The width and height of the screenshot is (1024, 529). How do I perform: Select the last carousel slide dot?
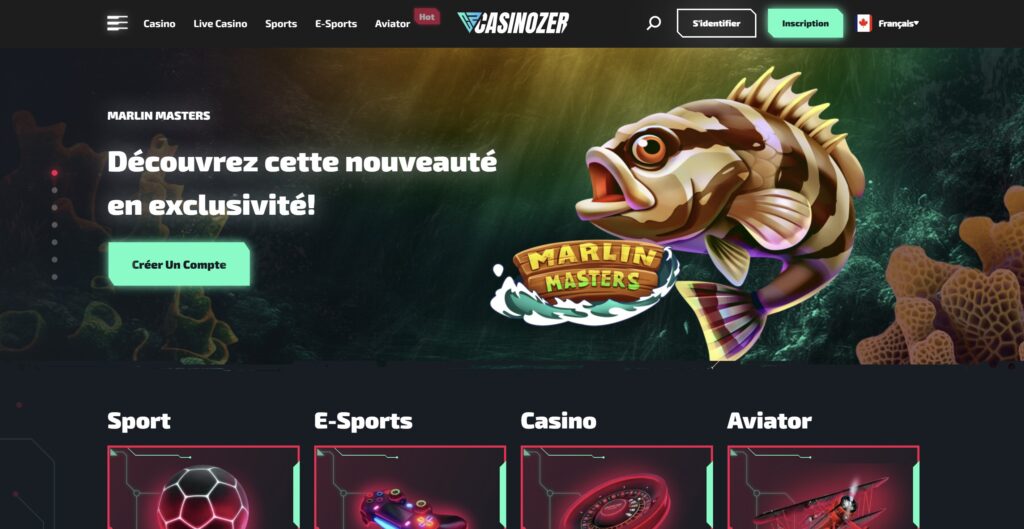tap(54, 277)
